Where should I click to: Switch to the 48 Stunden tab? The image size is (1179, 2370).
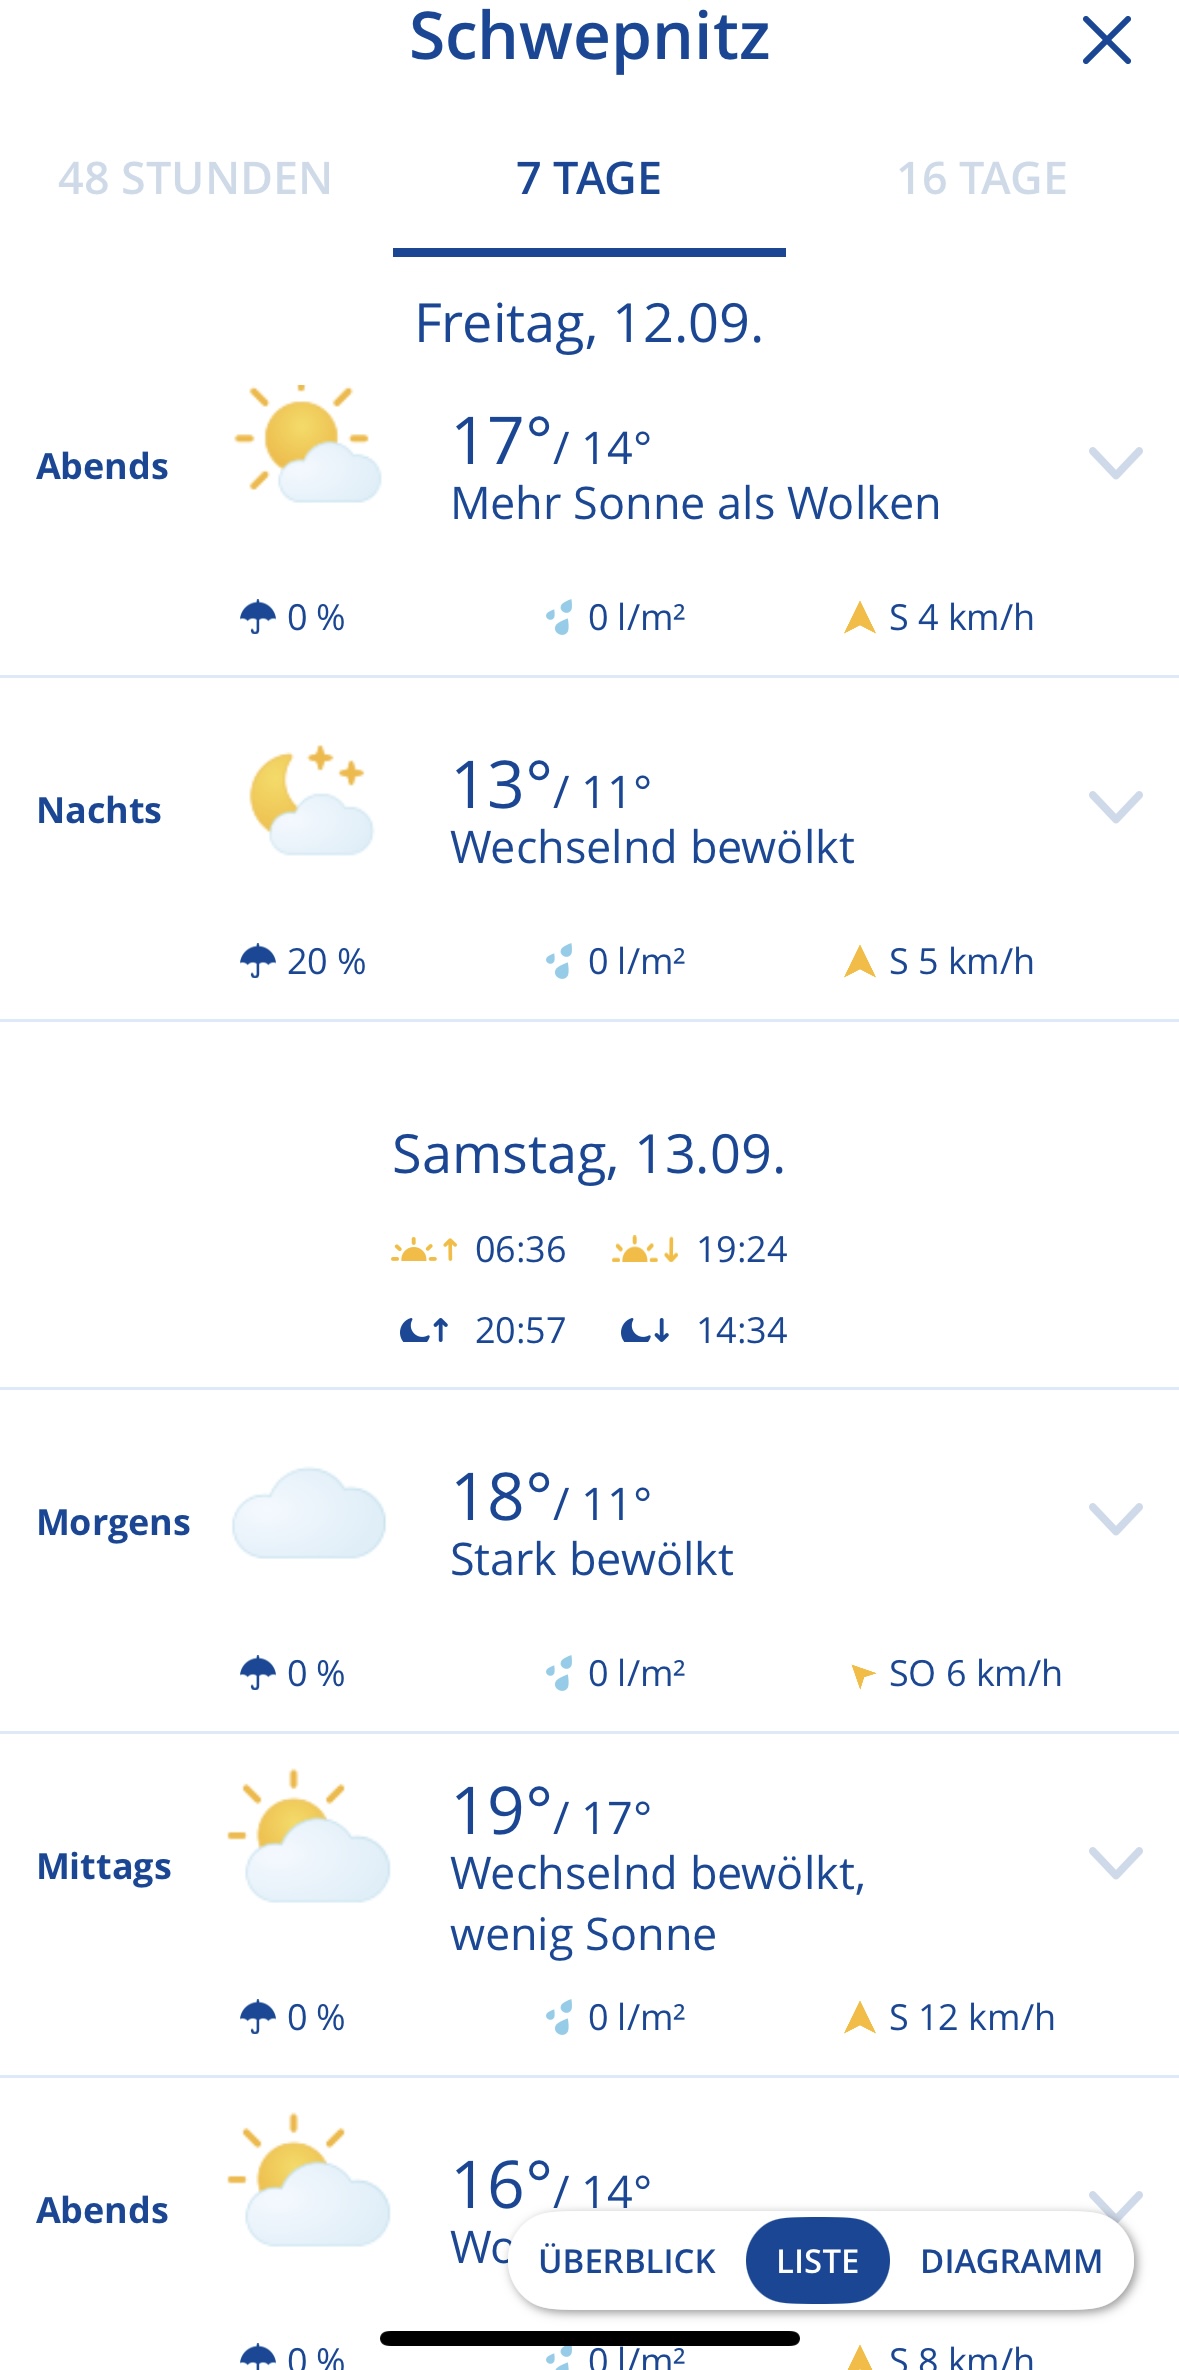[195, 179]
